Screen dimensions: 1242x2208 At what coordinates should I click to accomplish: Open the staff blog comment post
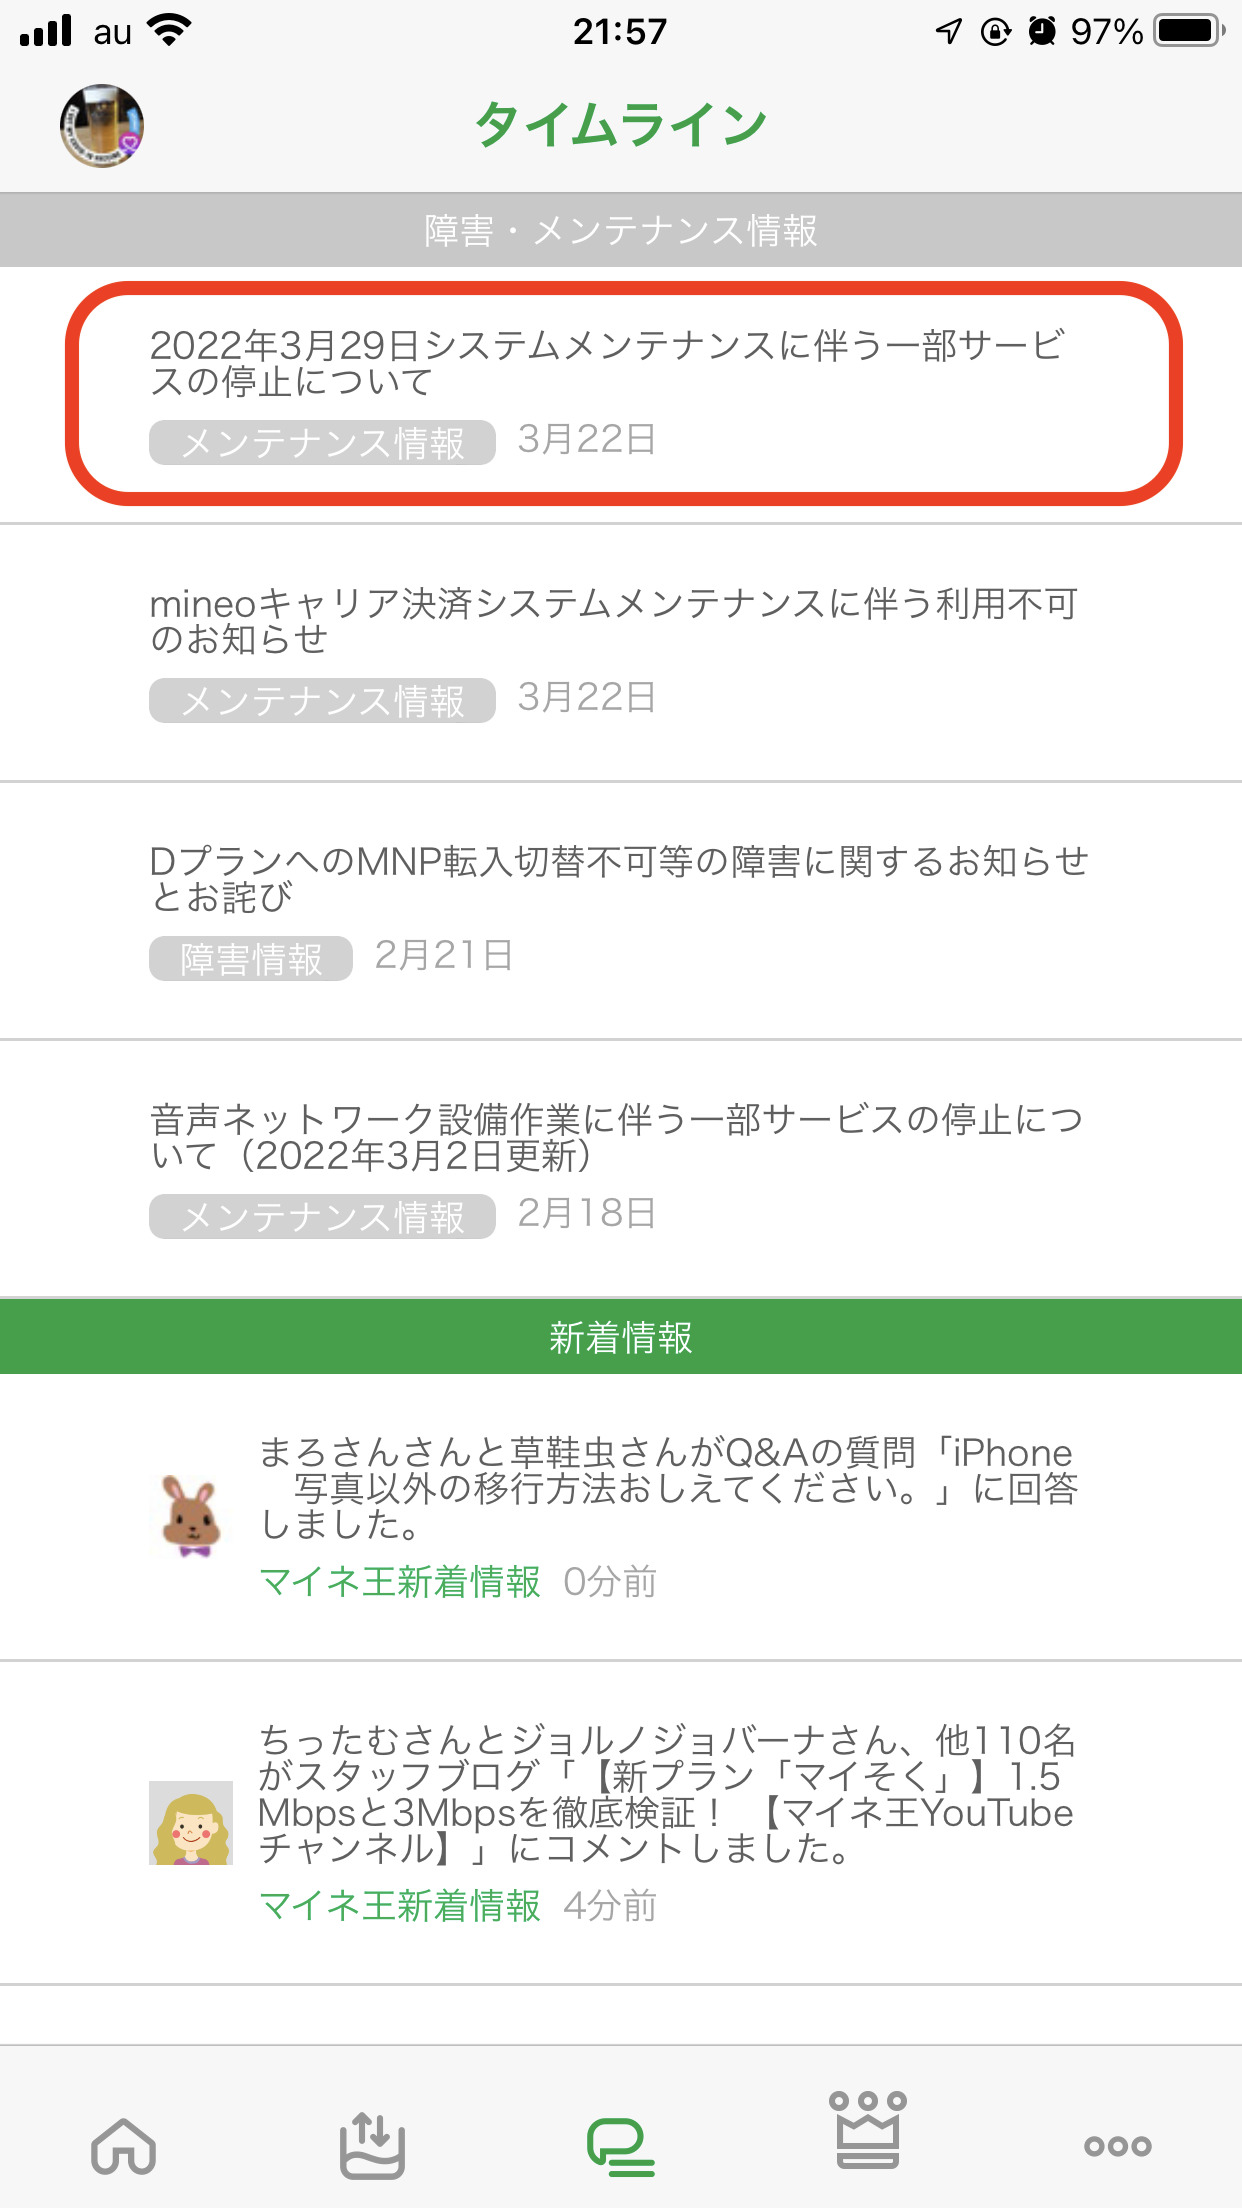click(x=666, y=1794)
